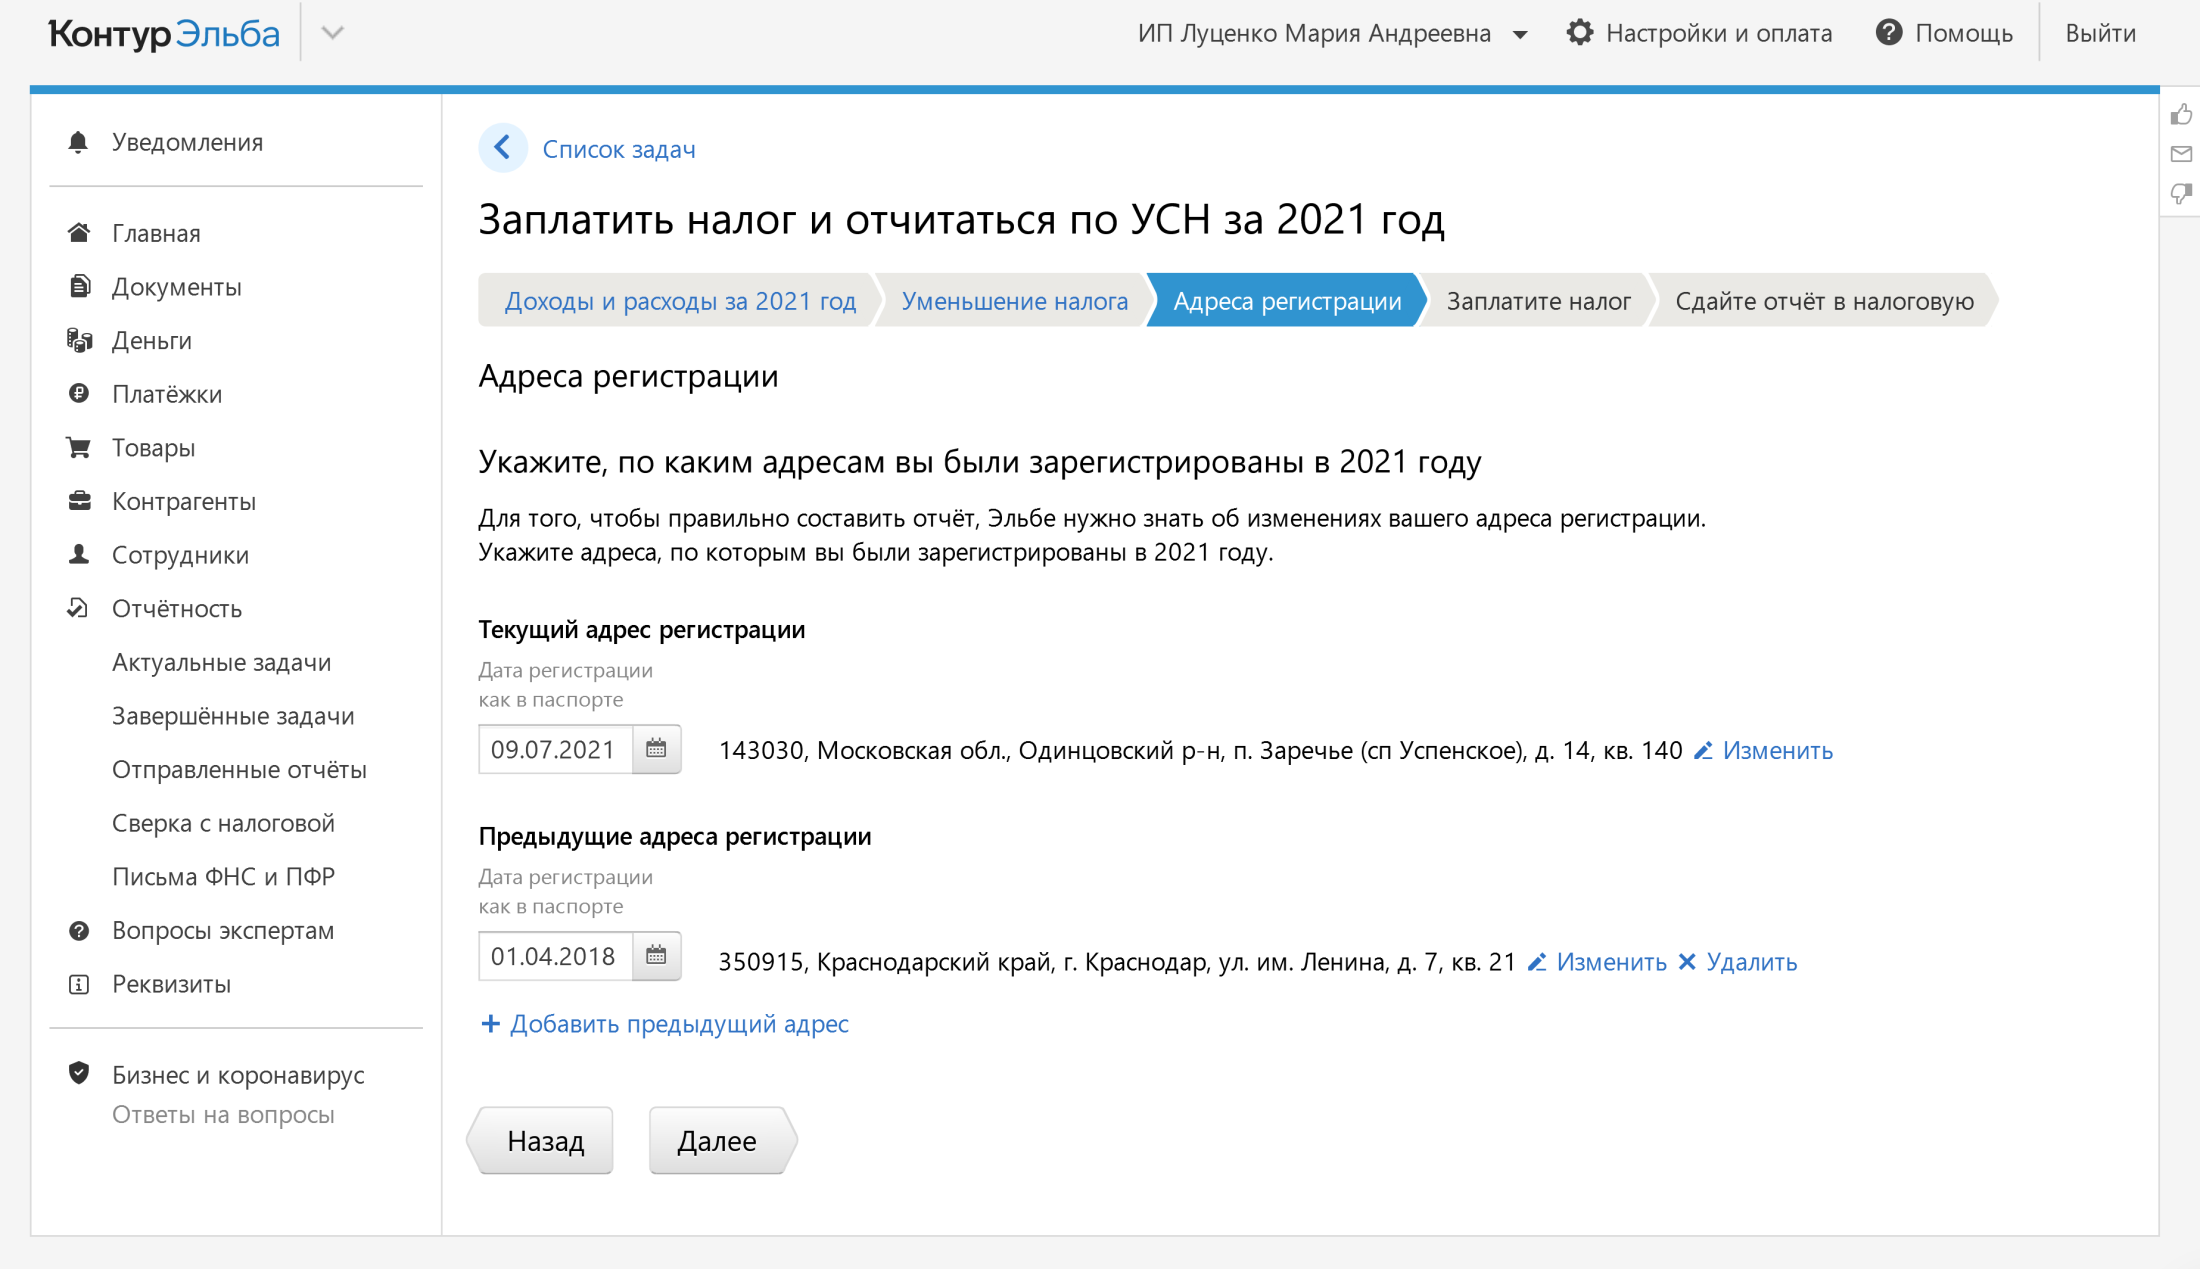Click the pencil icon for the Краснодар address

click(x=1537, y=962)
